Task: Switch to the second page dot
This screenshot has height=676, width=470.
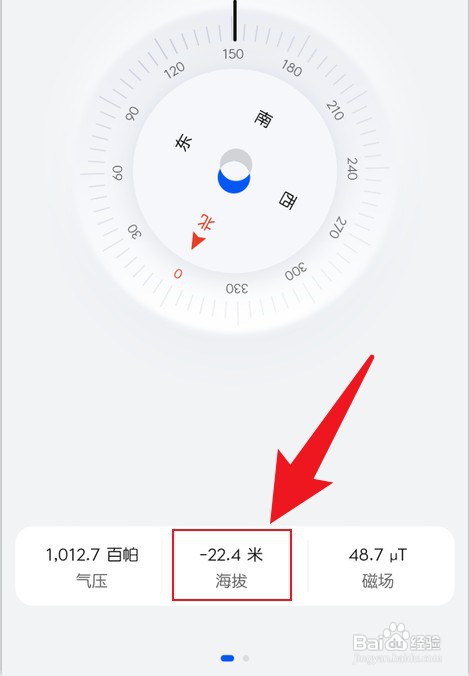Action: [x=246, y=658]
